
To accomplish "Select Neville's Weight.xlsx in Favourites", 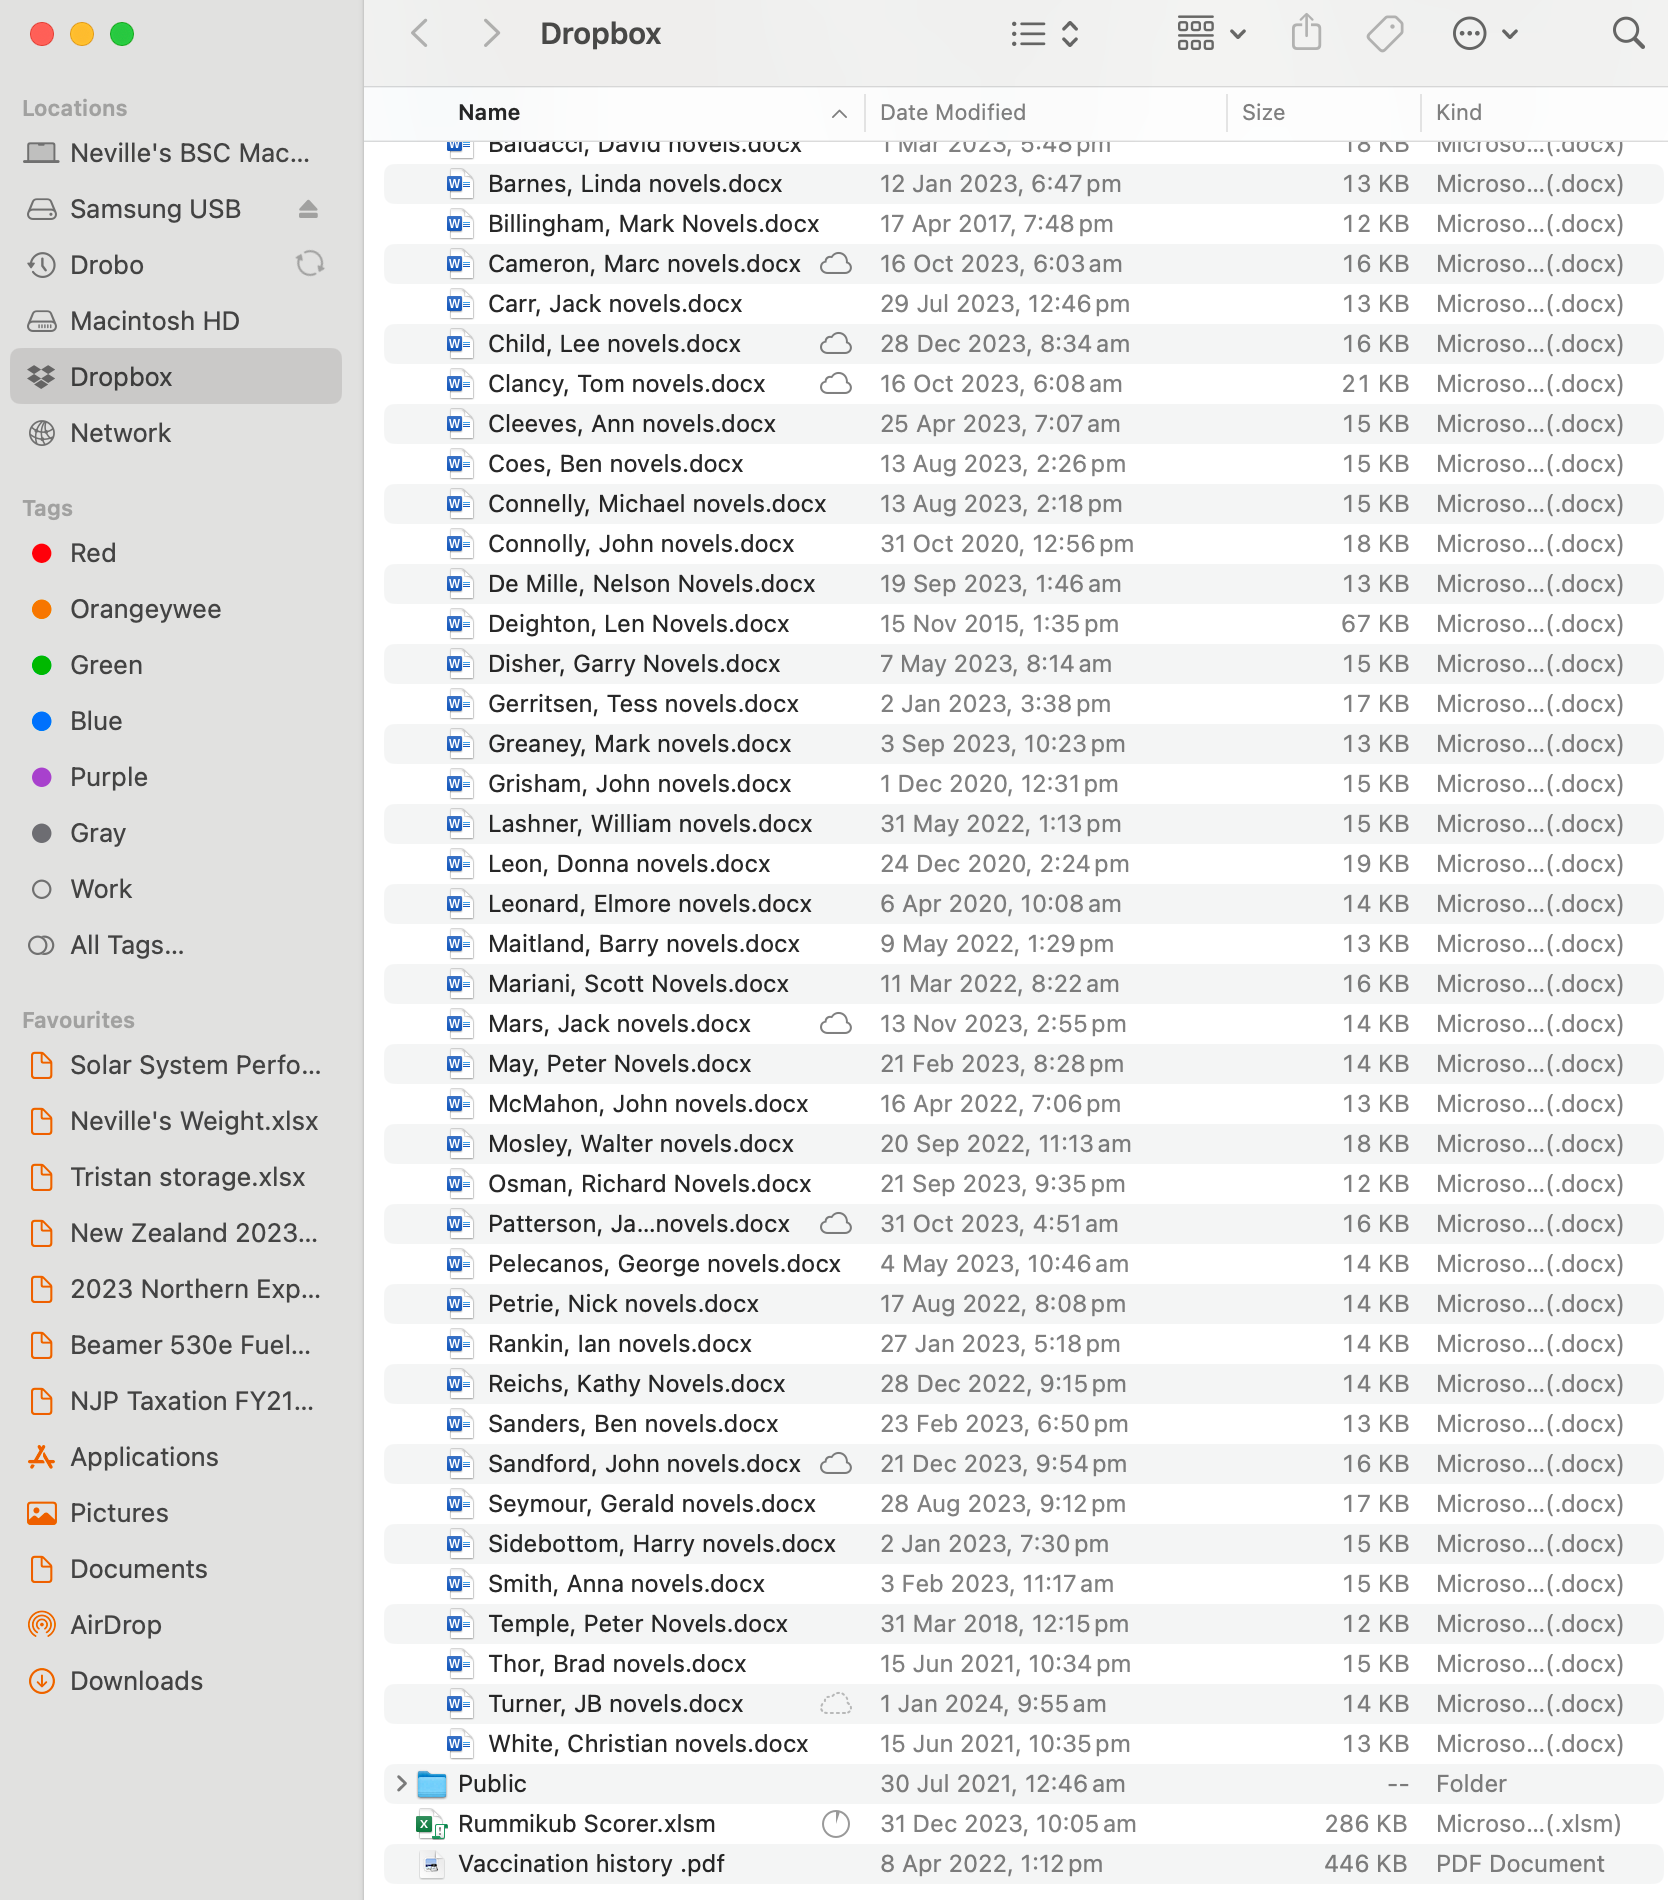I will coord(176,1121).
